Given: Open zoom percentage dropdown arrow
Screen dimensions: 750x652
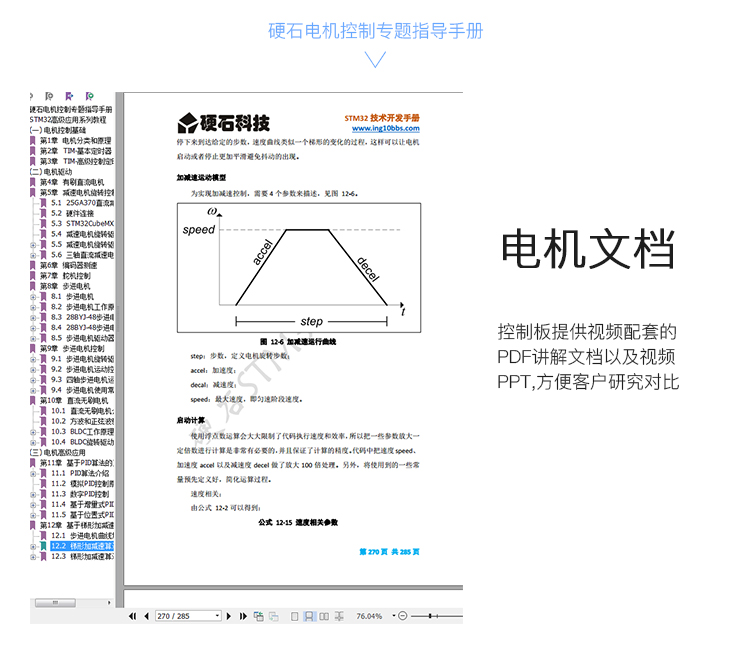Looking at the screenshot, I should (394, 616).
